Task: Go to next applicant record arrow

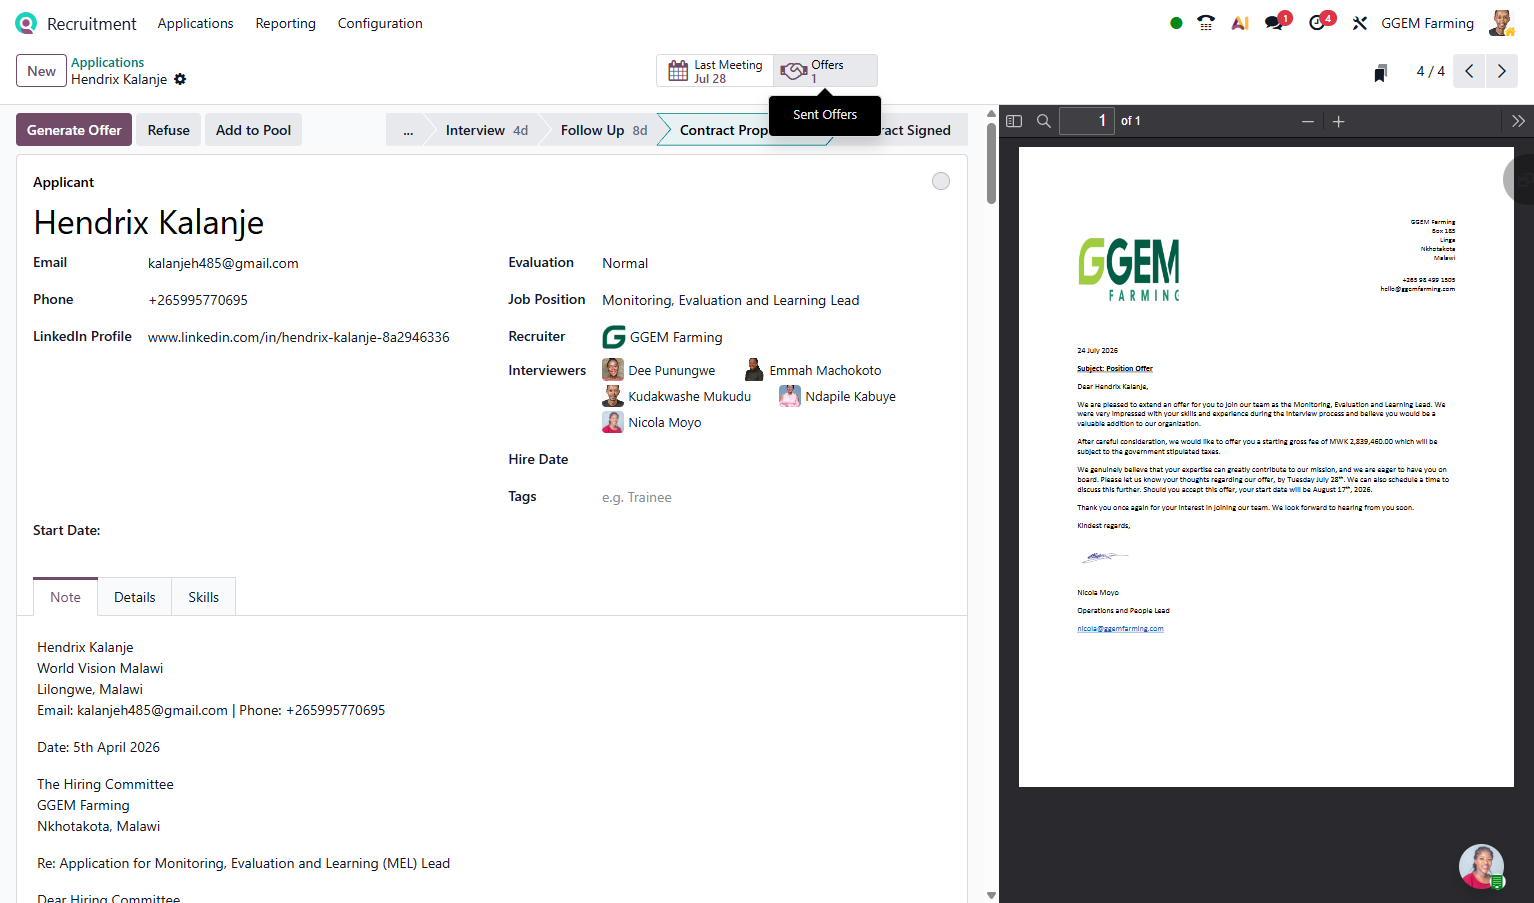Action: click(1502, 71)
